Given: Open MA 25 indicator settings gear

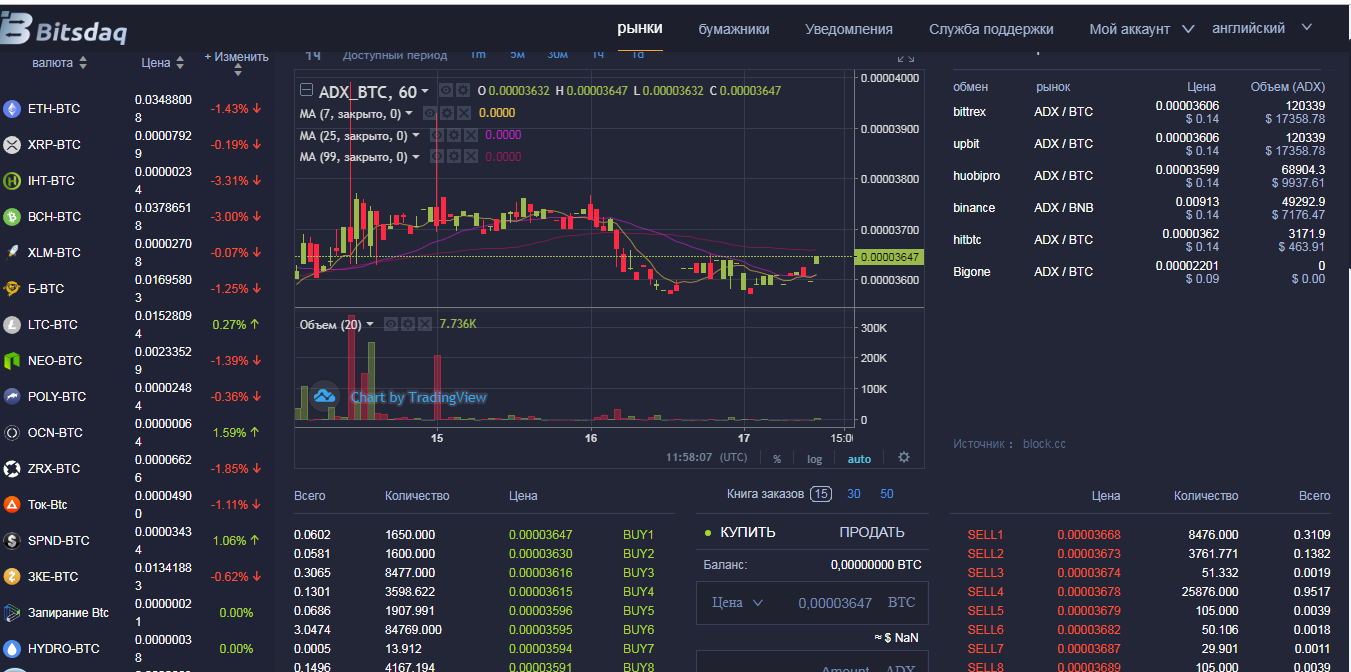Looking at the screenshot, I should pyautogui.click(x=453, y=135).
